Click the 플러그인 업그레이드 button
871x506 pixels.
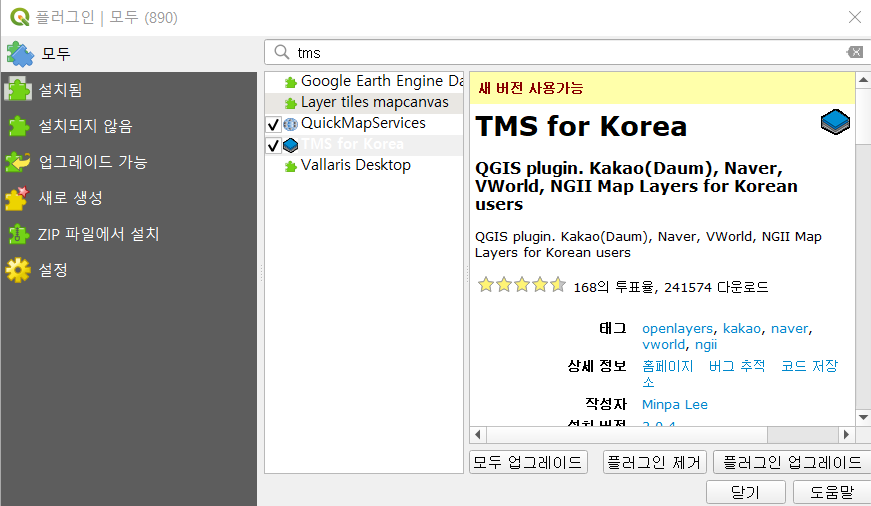(792, 462)
